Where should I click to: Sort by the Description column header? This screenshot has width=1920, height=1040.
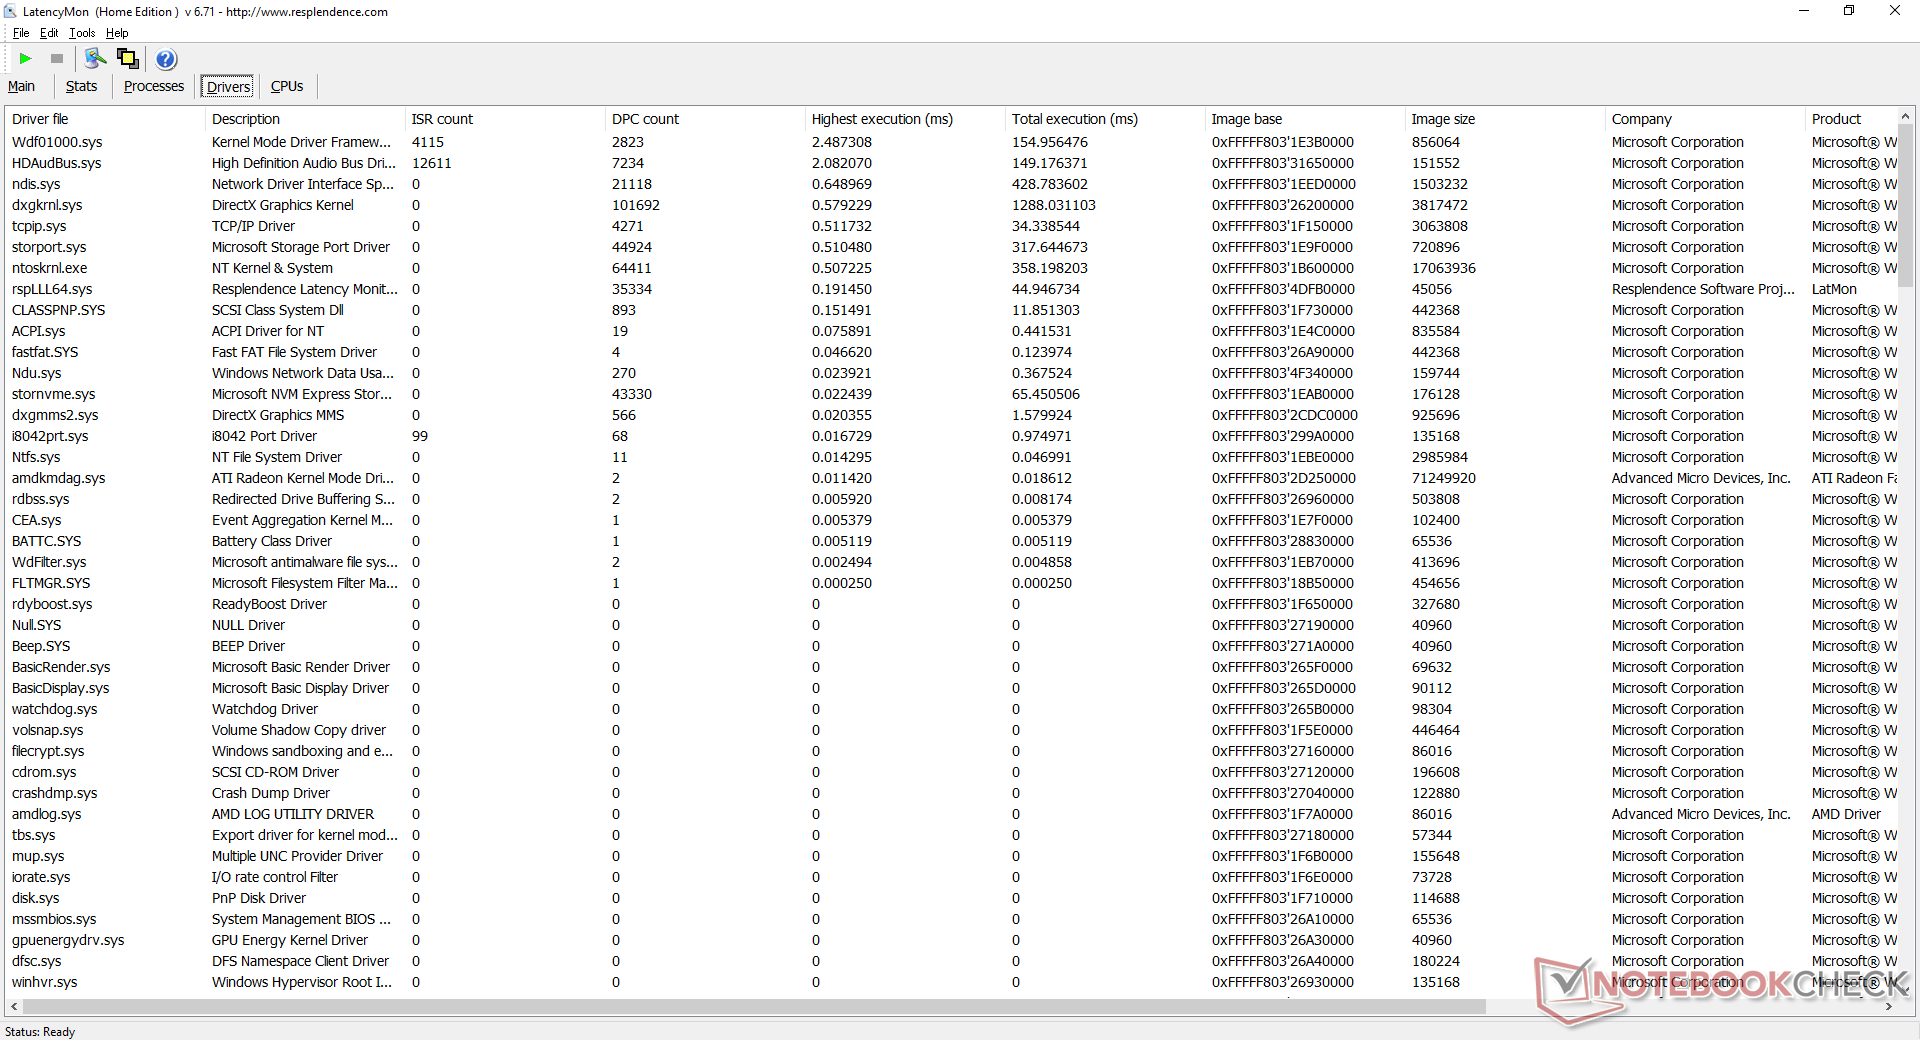[x=305, y=119]
